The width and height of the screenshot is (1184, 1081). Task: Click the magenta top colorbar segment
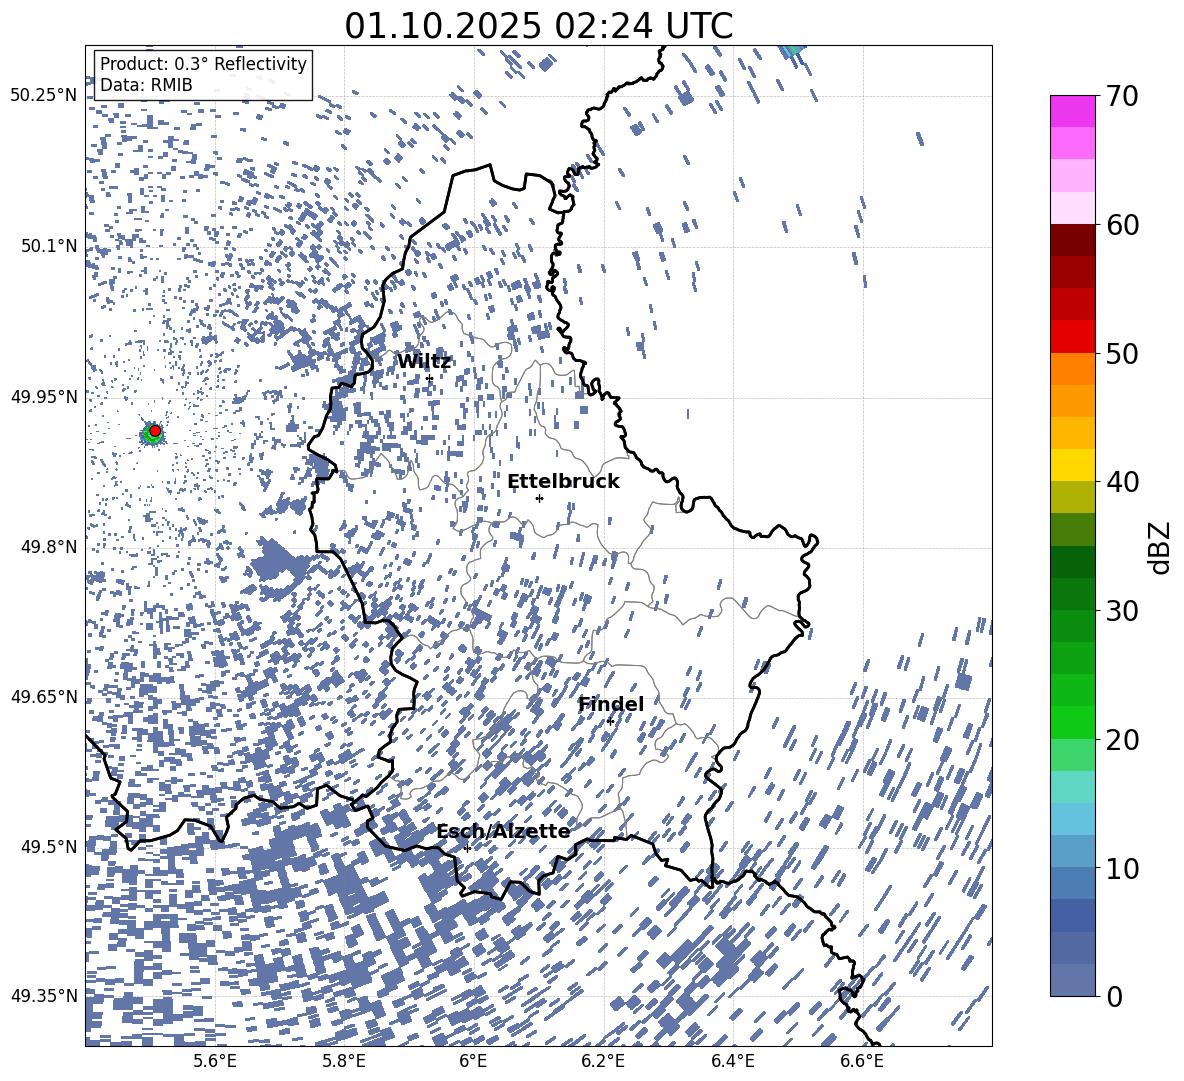click(1073, 112)
